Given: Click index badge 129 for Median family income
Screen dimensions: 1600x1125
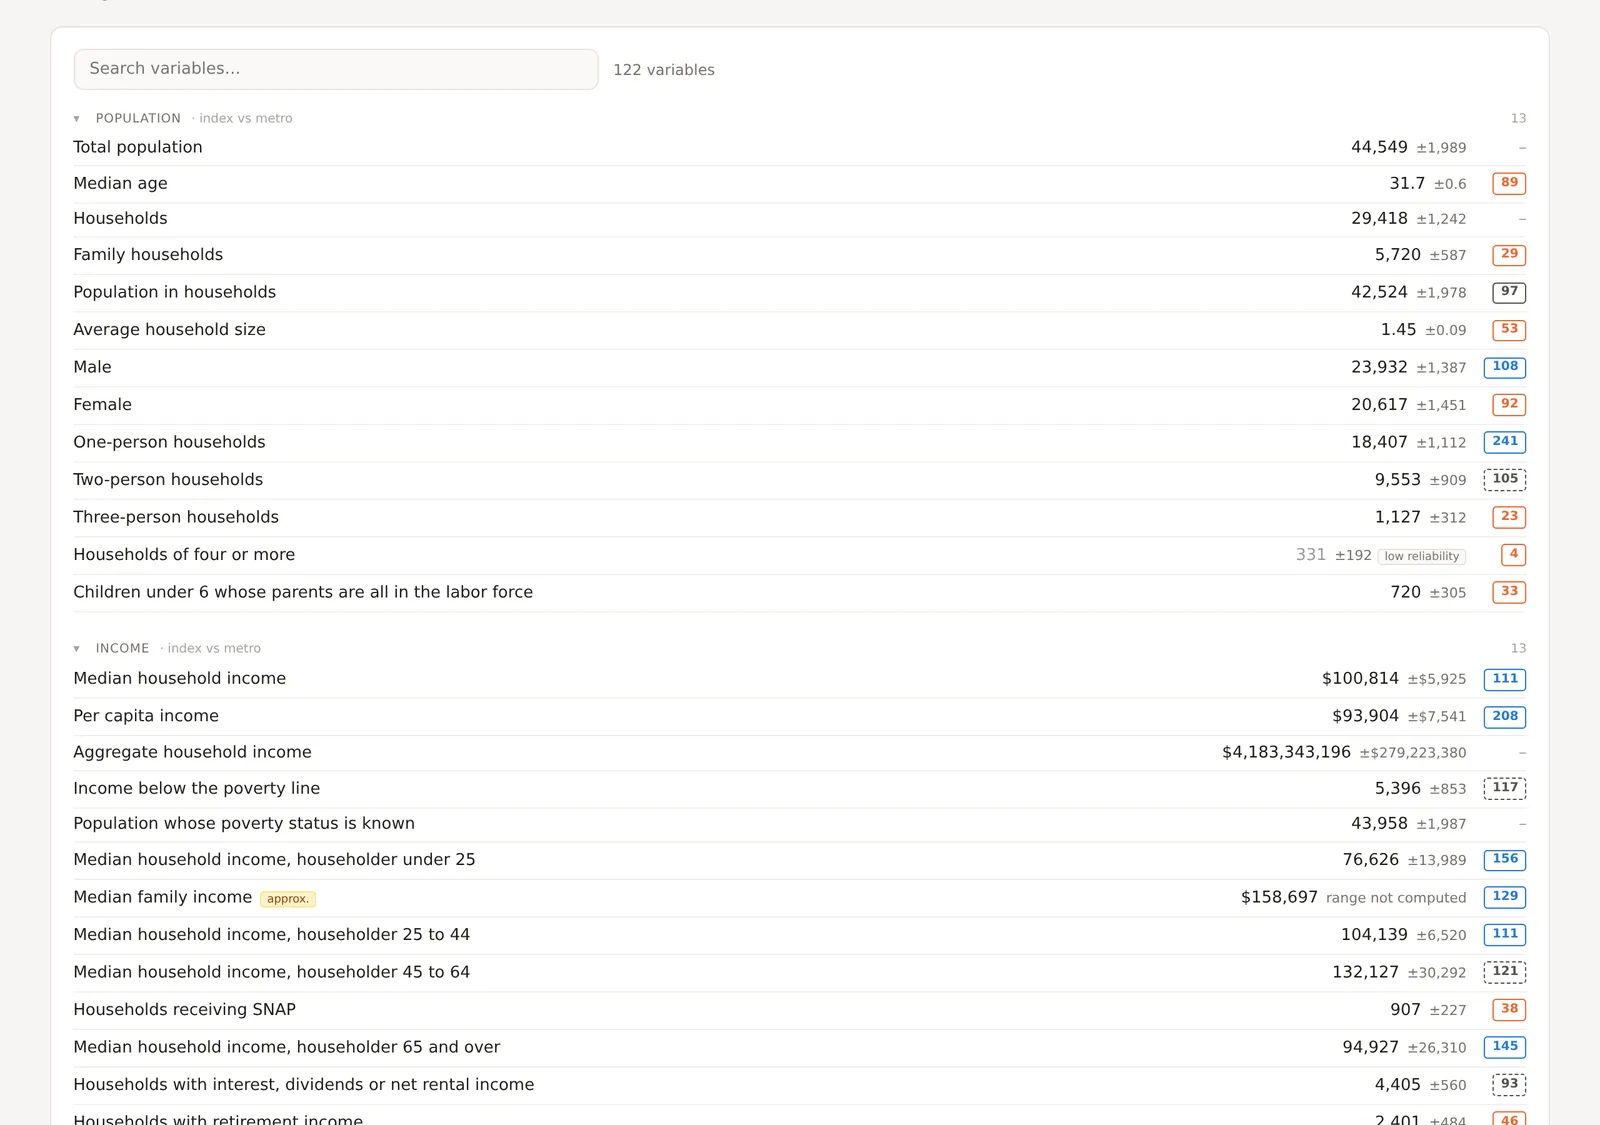Looking at the screenshot, I should (1505, 897).
